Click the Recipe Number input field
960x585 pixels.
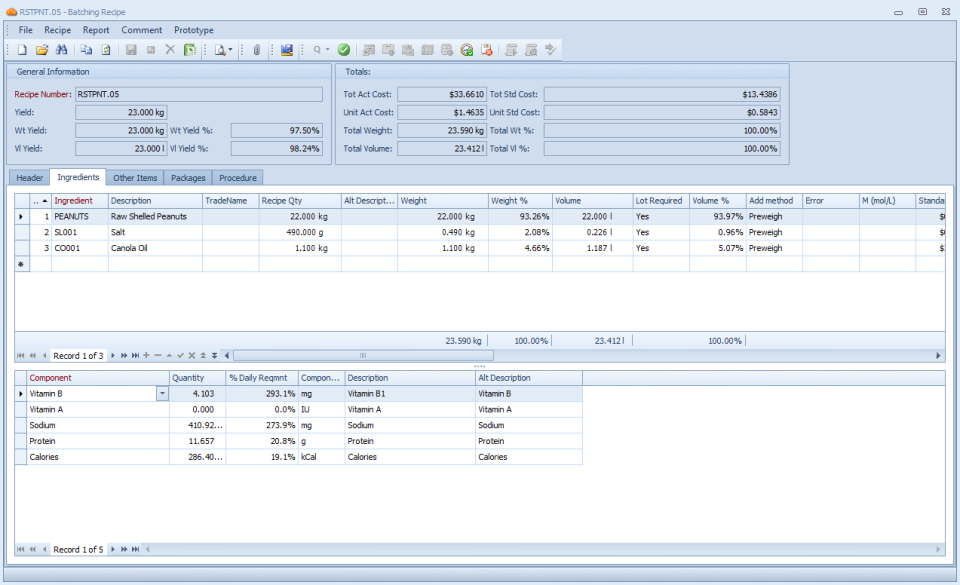198,94
